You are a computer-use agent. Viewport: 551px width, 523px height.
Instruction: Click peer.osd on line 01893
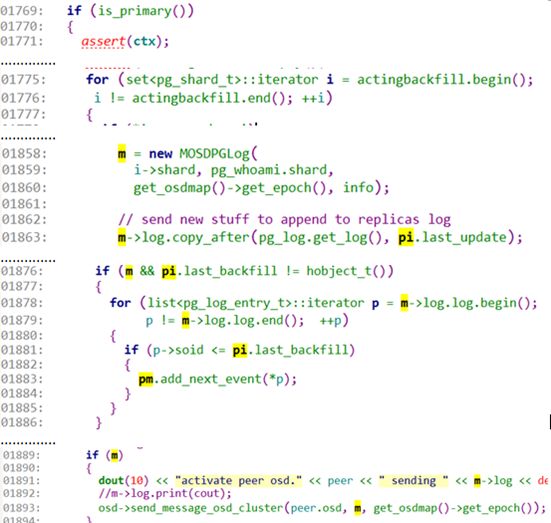(x=316, y=508)
